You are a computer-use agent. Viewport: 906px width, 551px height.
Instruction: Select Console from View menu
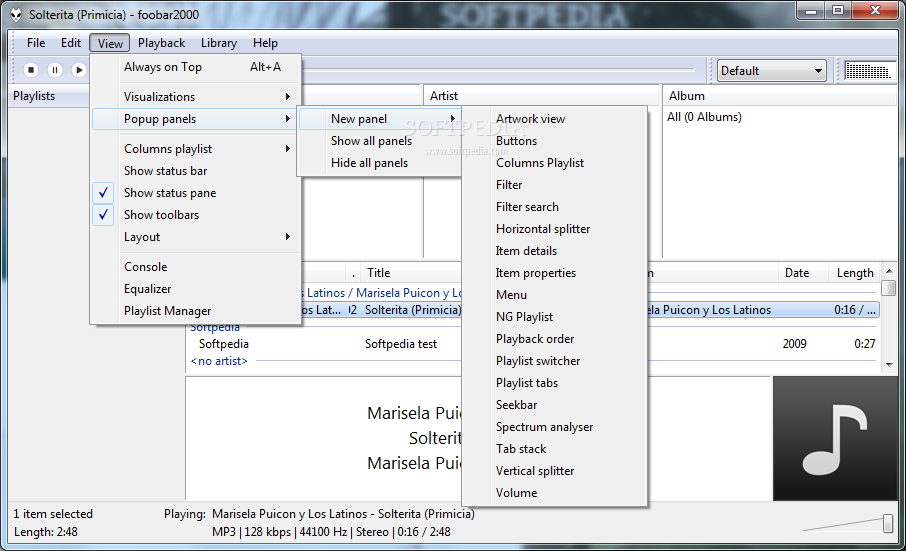(196, 267)
